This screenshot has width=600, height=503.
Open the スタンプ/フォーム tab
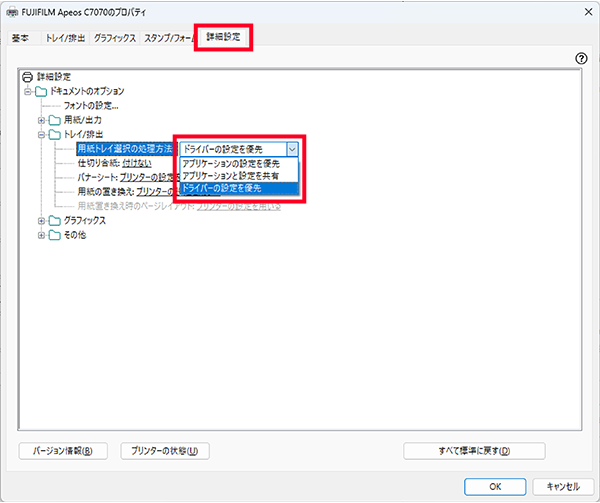pos(168,38)
